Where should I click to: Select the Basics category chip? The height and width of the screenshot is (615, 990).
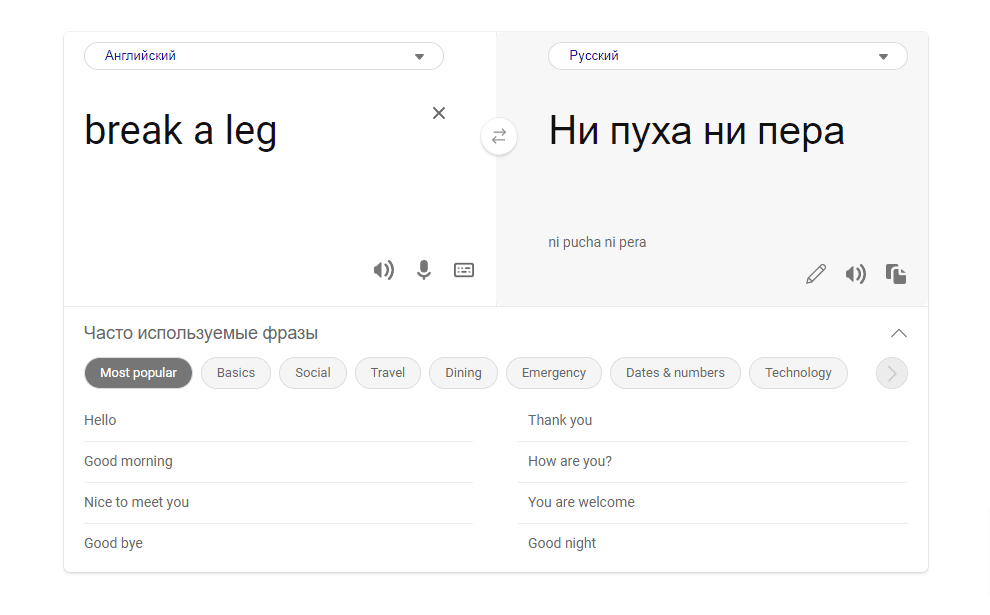[x=236, y=373]
